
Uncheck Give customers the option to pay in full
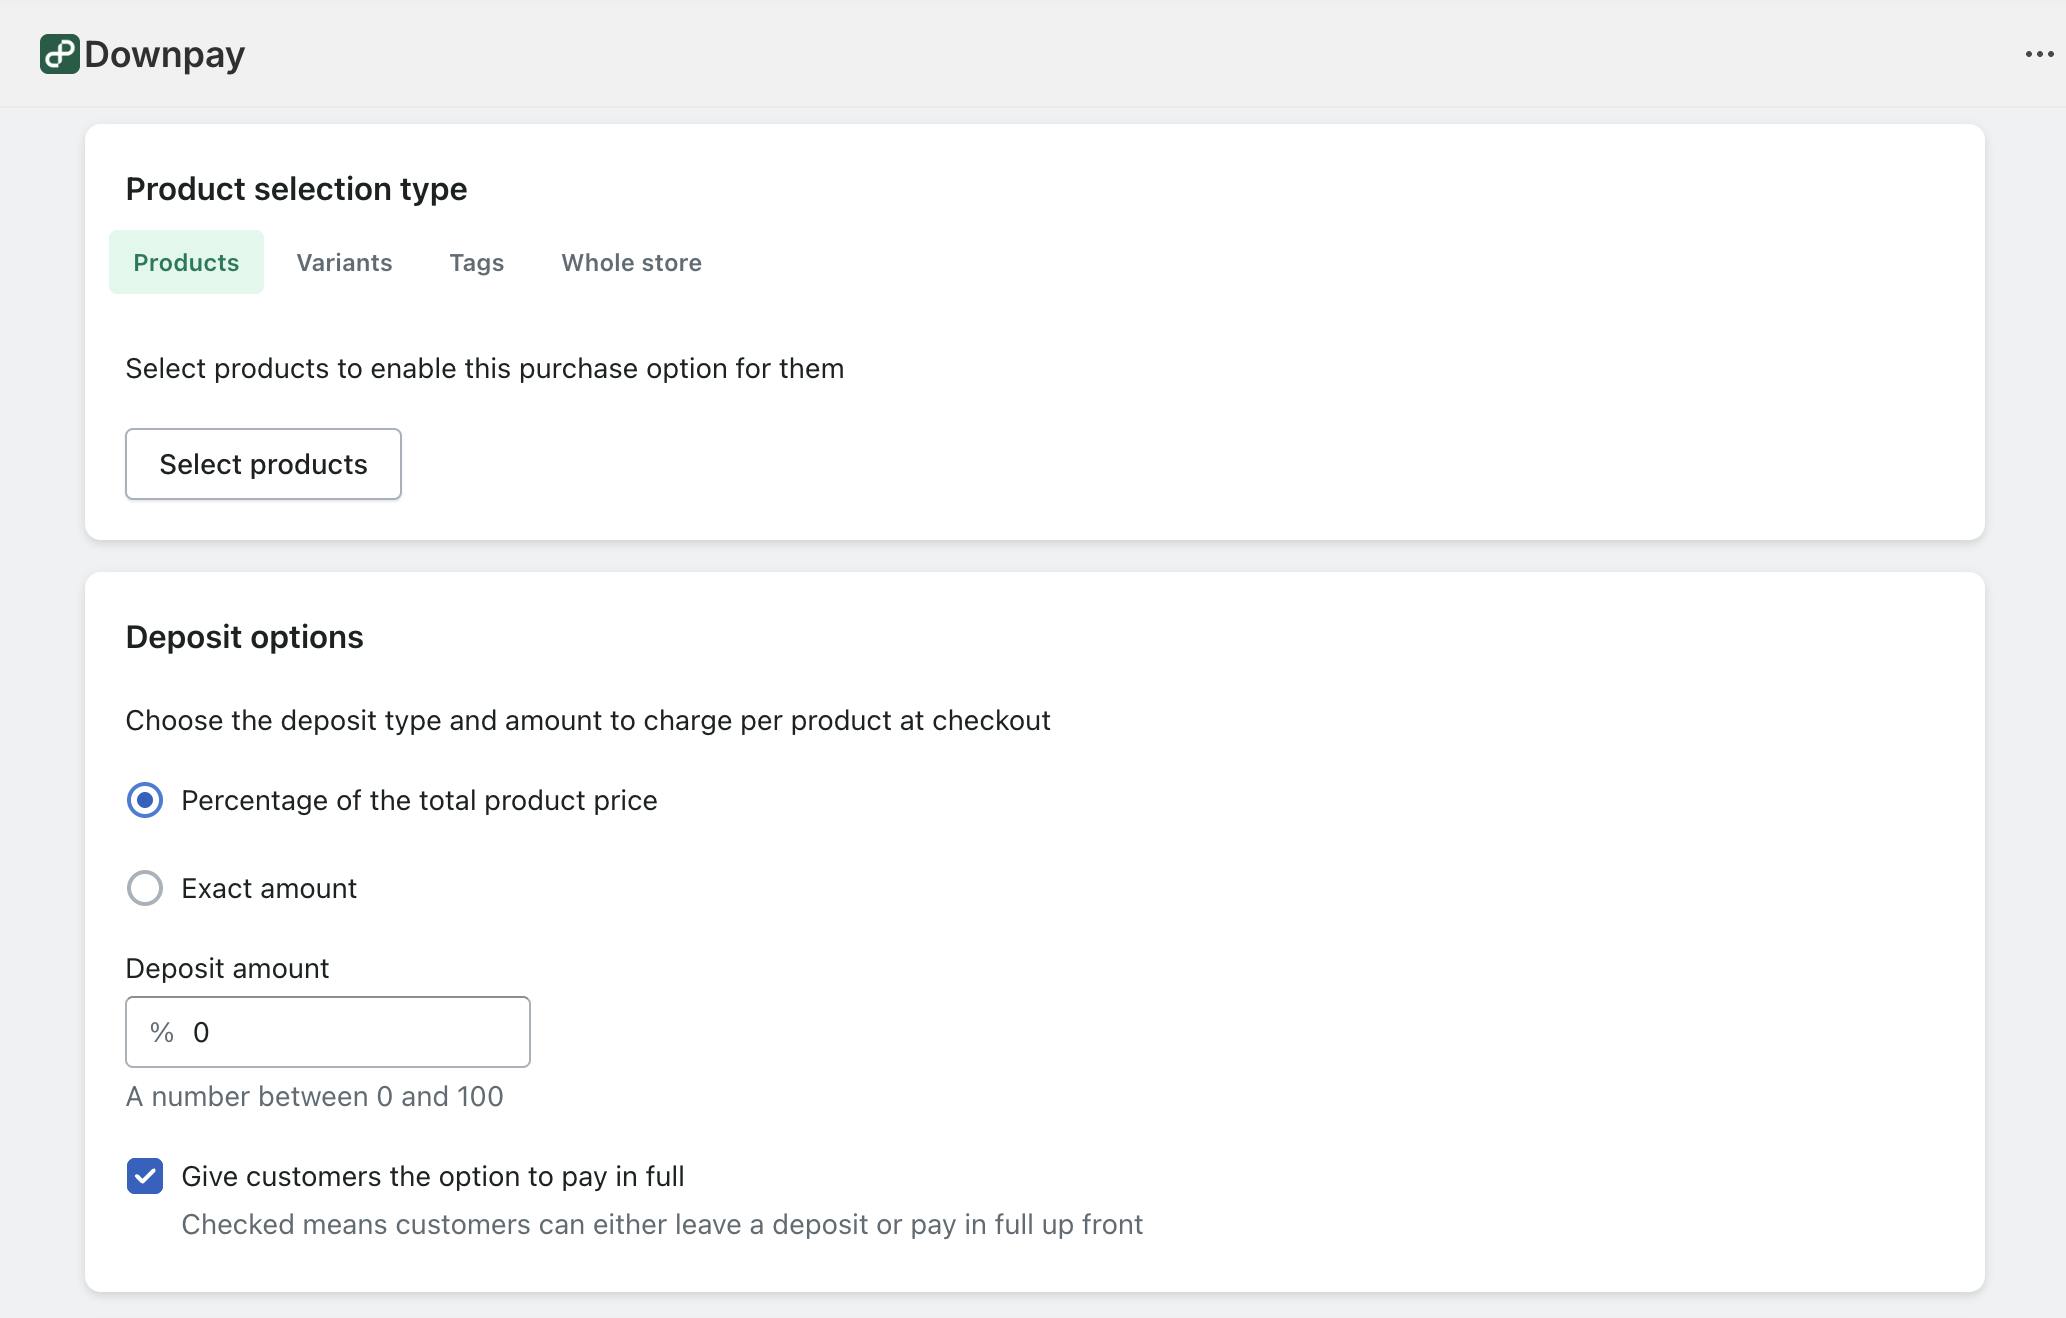145,1176
